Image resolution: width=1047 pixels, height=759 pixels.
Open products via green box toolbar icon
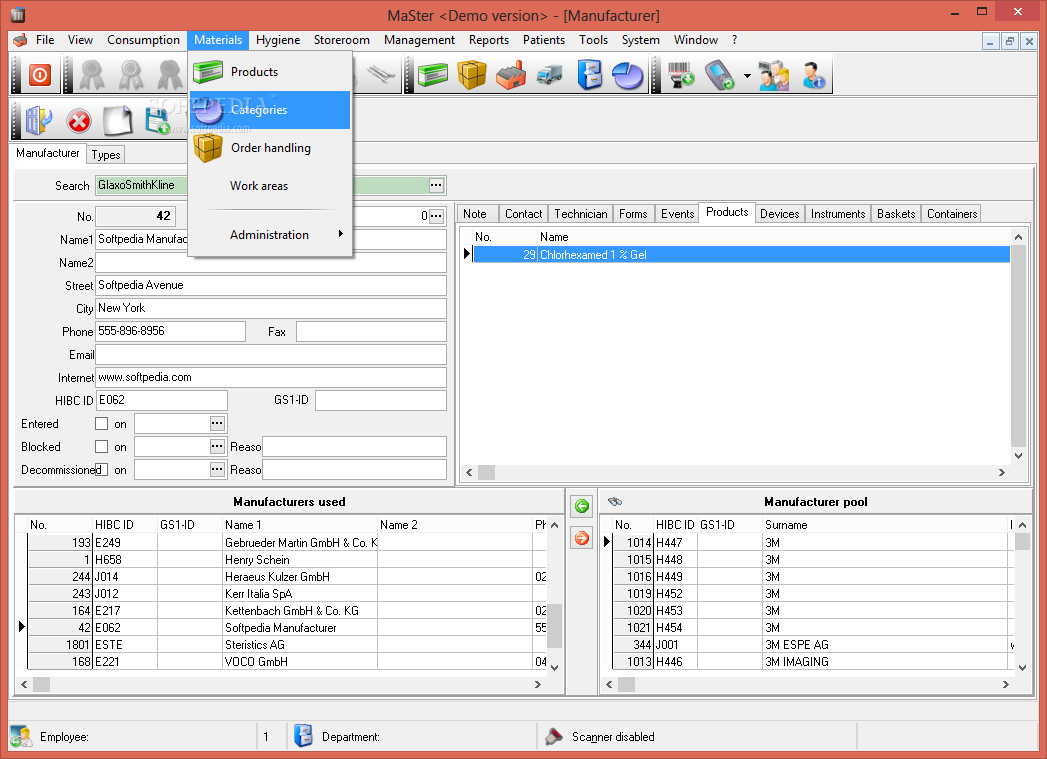(x=433, y=75)
